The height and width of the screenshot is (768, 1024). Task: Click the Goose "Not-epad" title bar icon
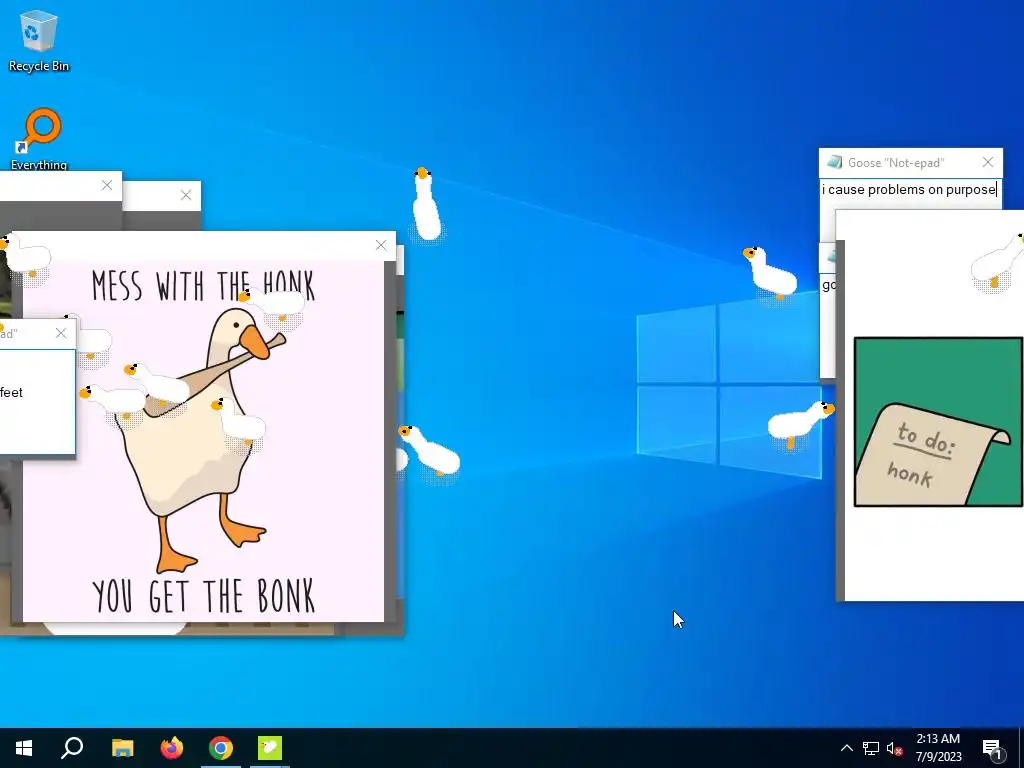(834, 162)
